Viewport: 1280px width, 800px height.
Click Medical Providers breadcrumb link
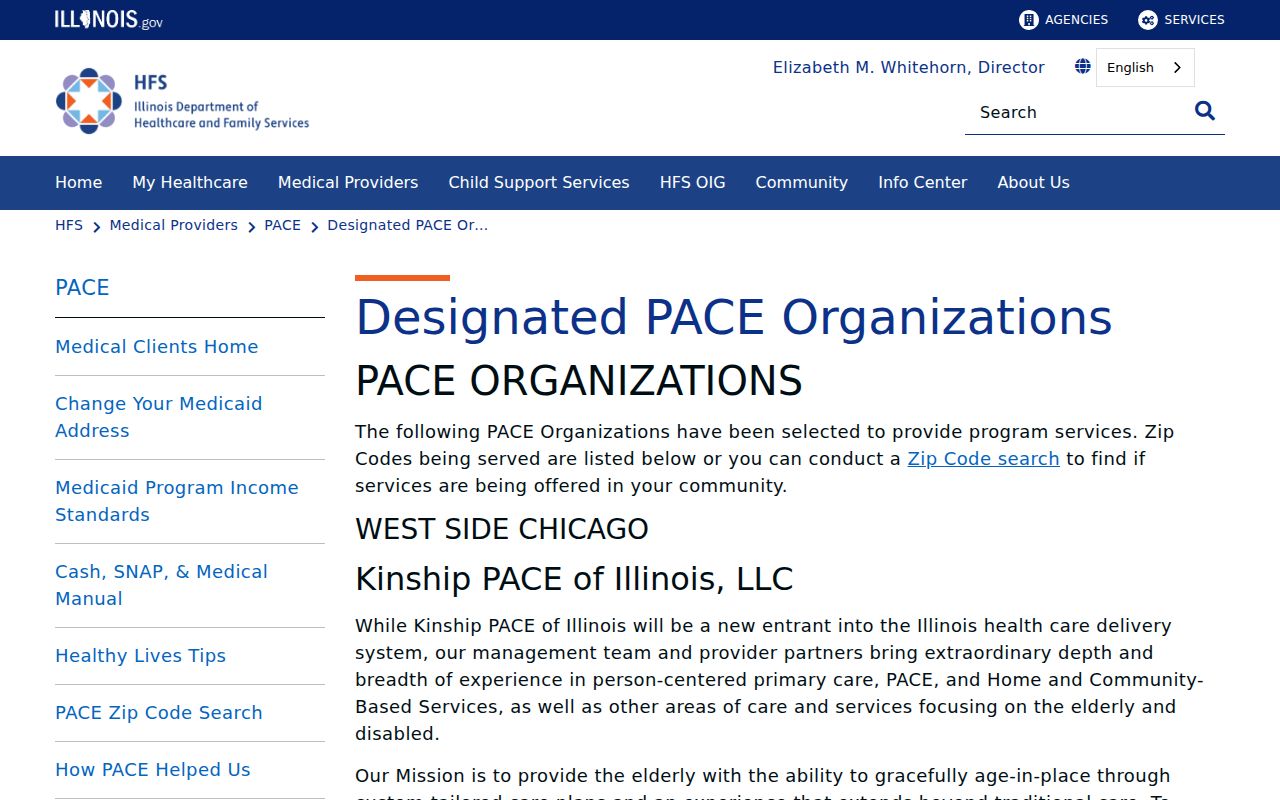pyautogui.click(x=174, y=225)
